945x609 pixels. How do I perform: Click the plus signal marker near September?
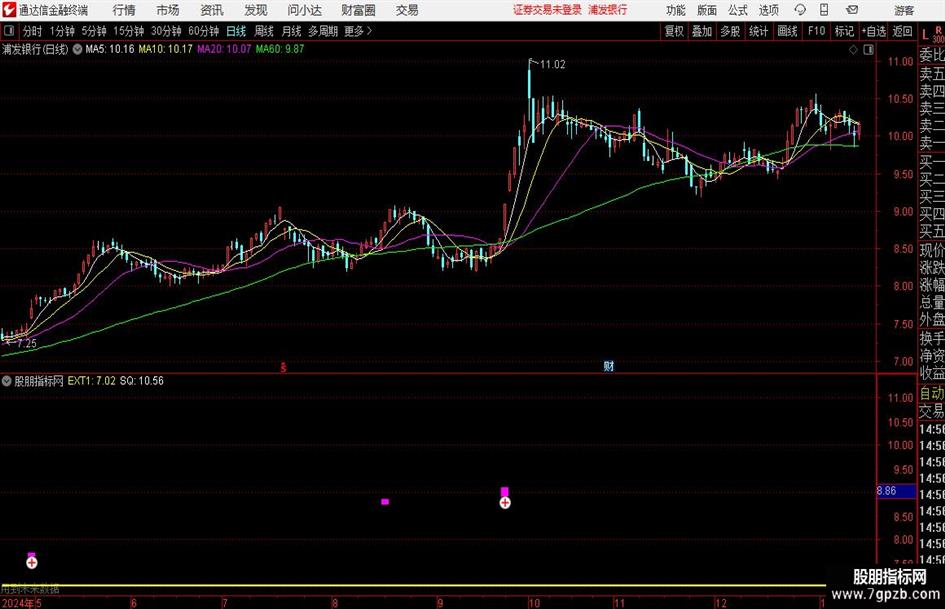pos(505,503)
